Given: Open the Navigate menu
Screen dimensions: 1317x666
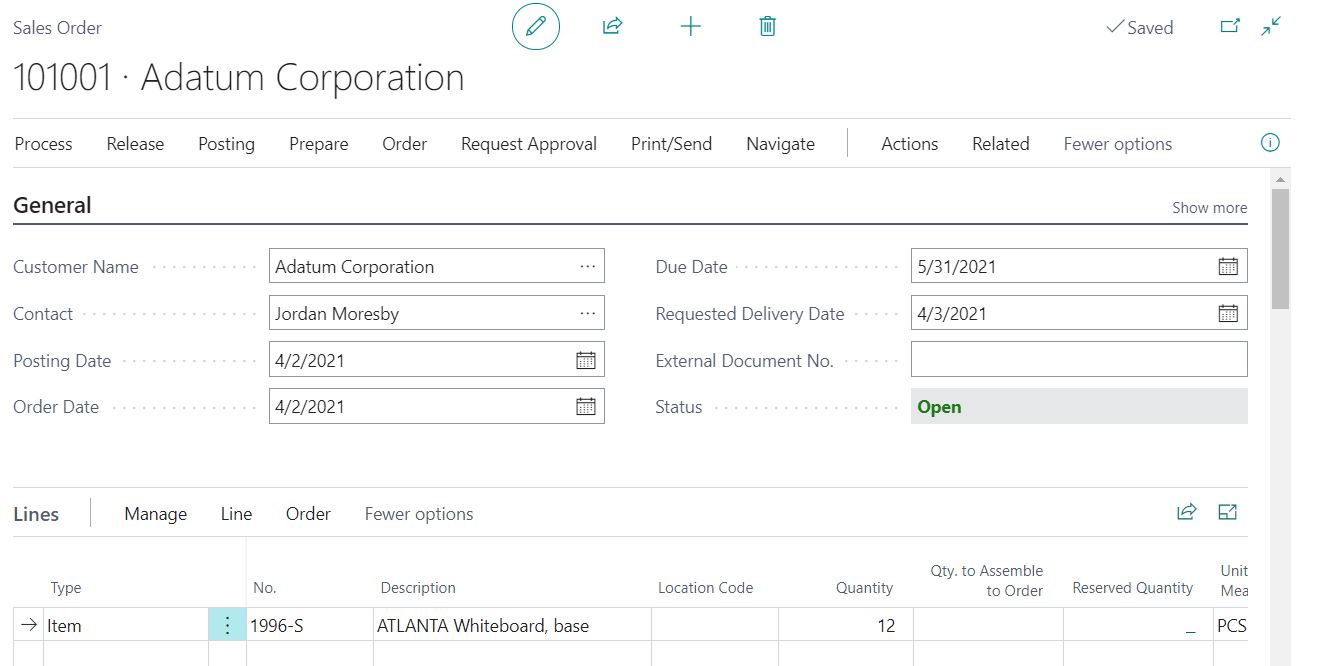Looking at the screenshot, I should (781, 144).
